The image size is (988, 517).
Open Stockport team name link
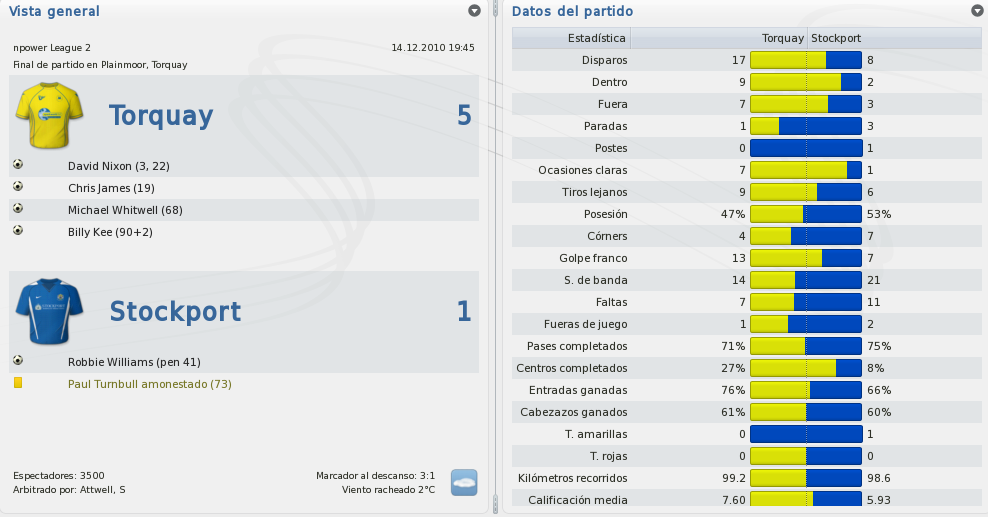click(x=175, y=312)
